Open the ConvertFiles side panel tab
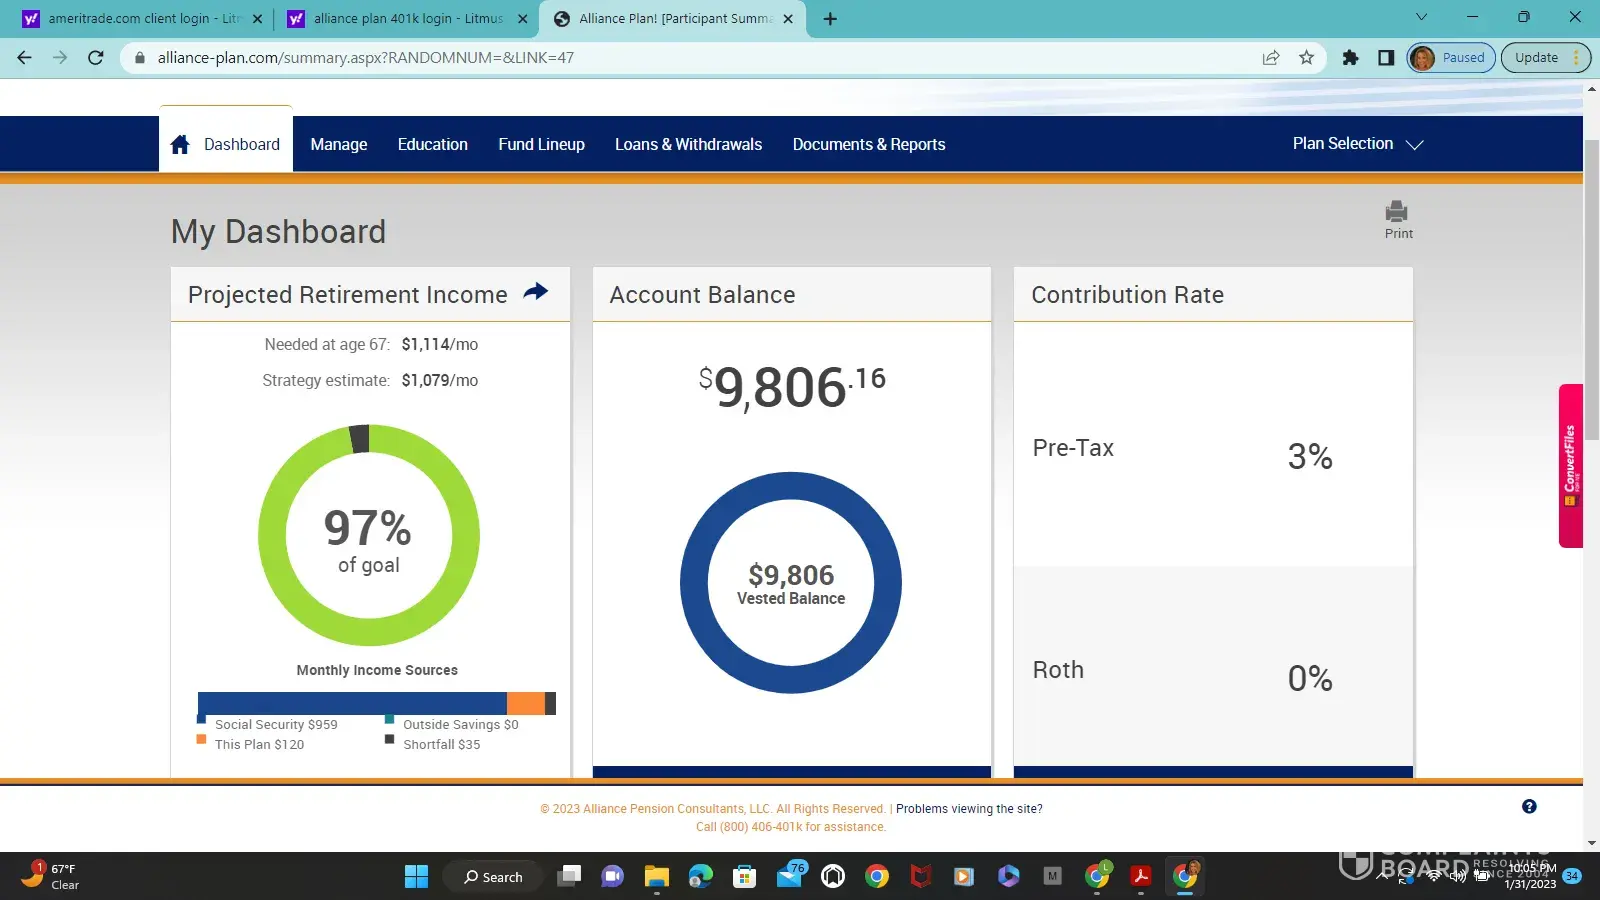 [1570, 465]
